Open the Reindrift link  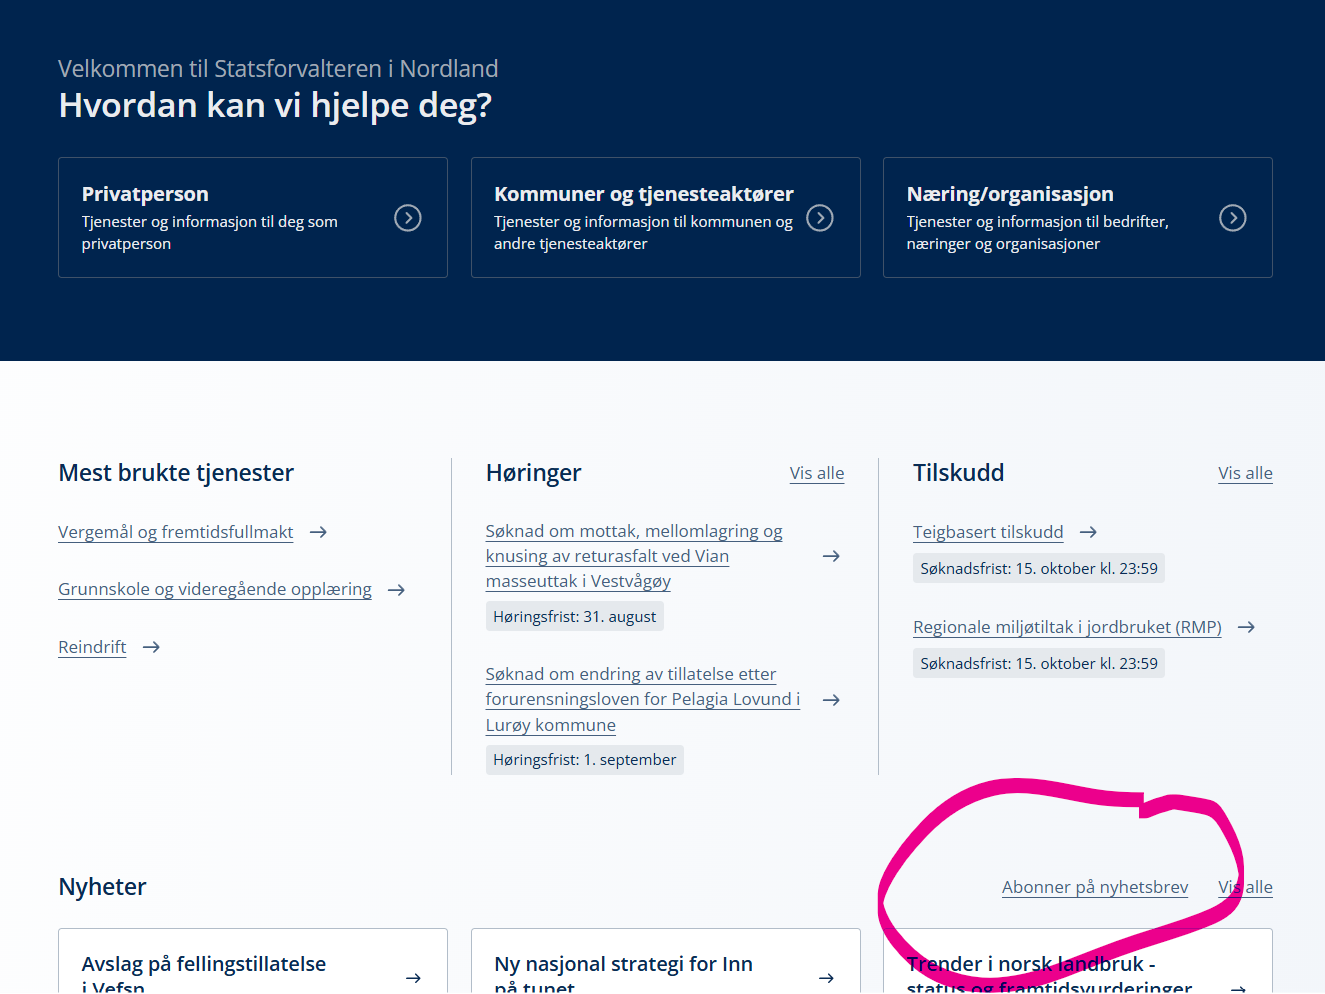[x=92, y=647]
